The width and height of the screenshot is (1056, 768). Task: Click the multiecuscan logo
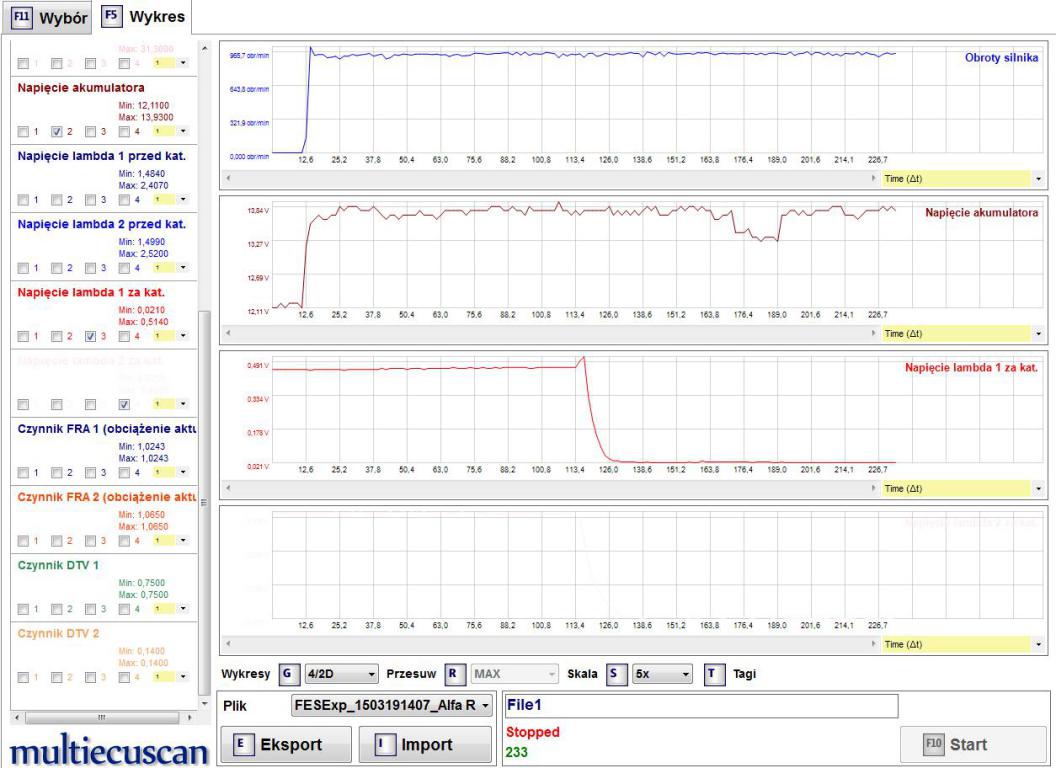(x=105, y=750)
